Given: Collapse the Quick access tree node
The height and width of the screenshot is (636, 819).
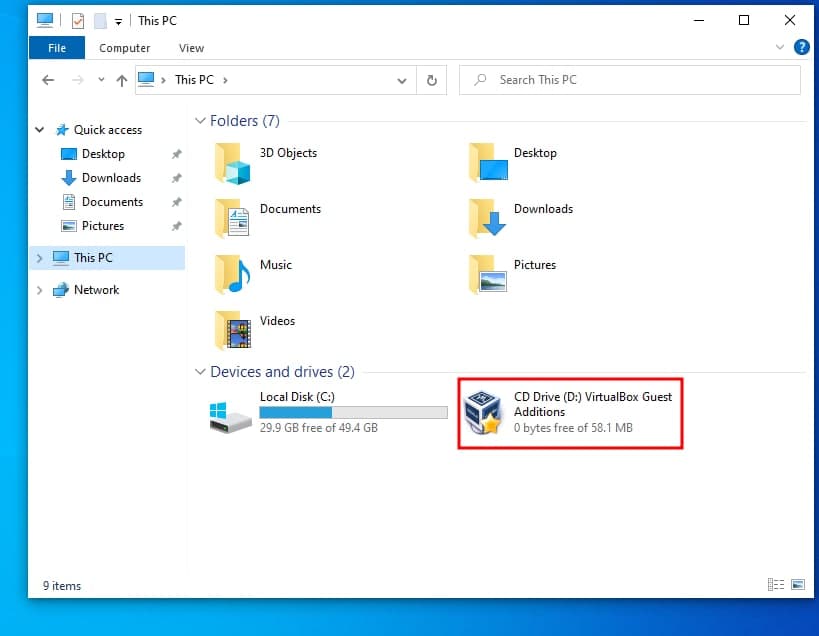Looking at the screenshot, I should (40, 129).
